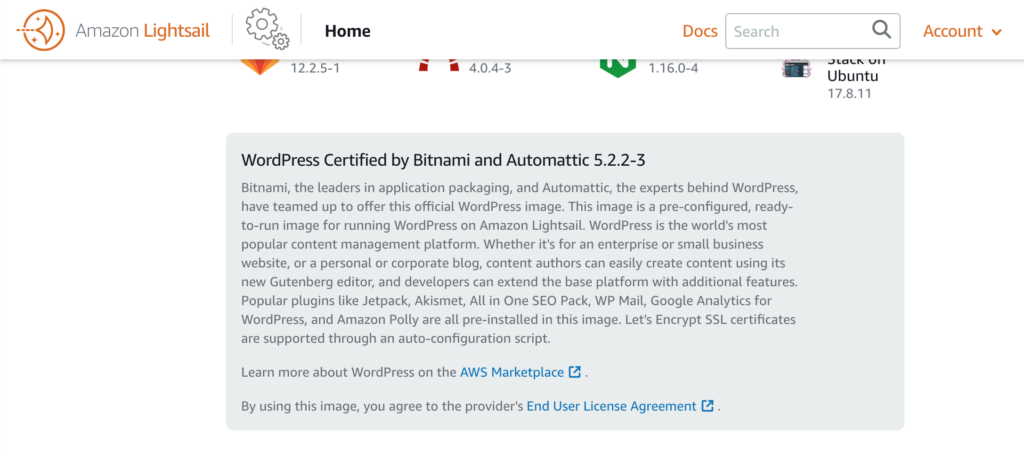The image size is (1024, 452).
Task: Open the Docs menu item
Action: pyautogui.click(x=699, y=31)
